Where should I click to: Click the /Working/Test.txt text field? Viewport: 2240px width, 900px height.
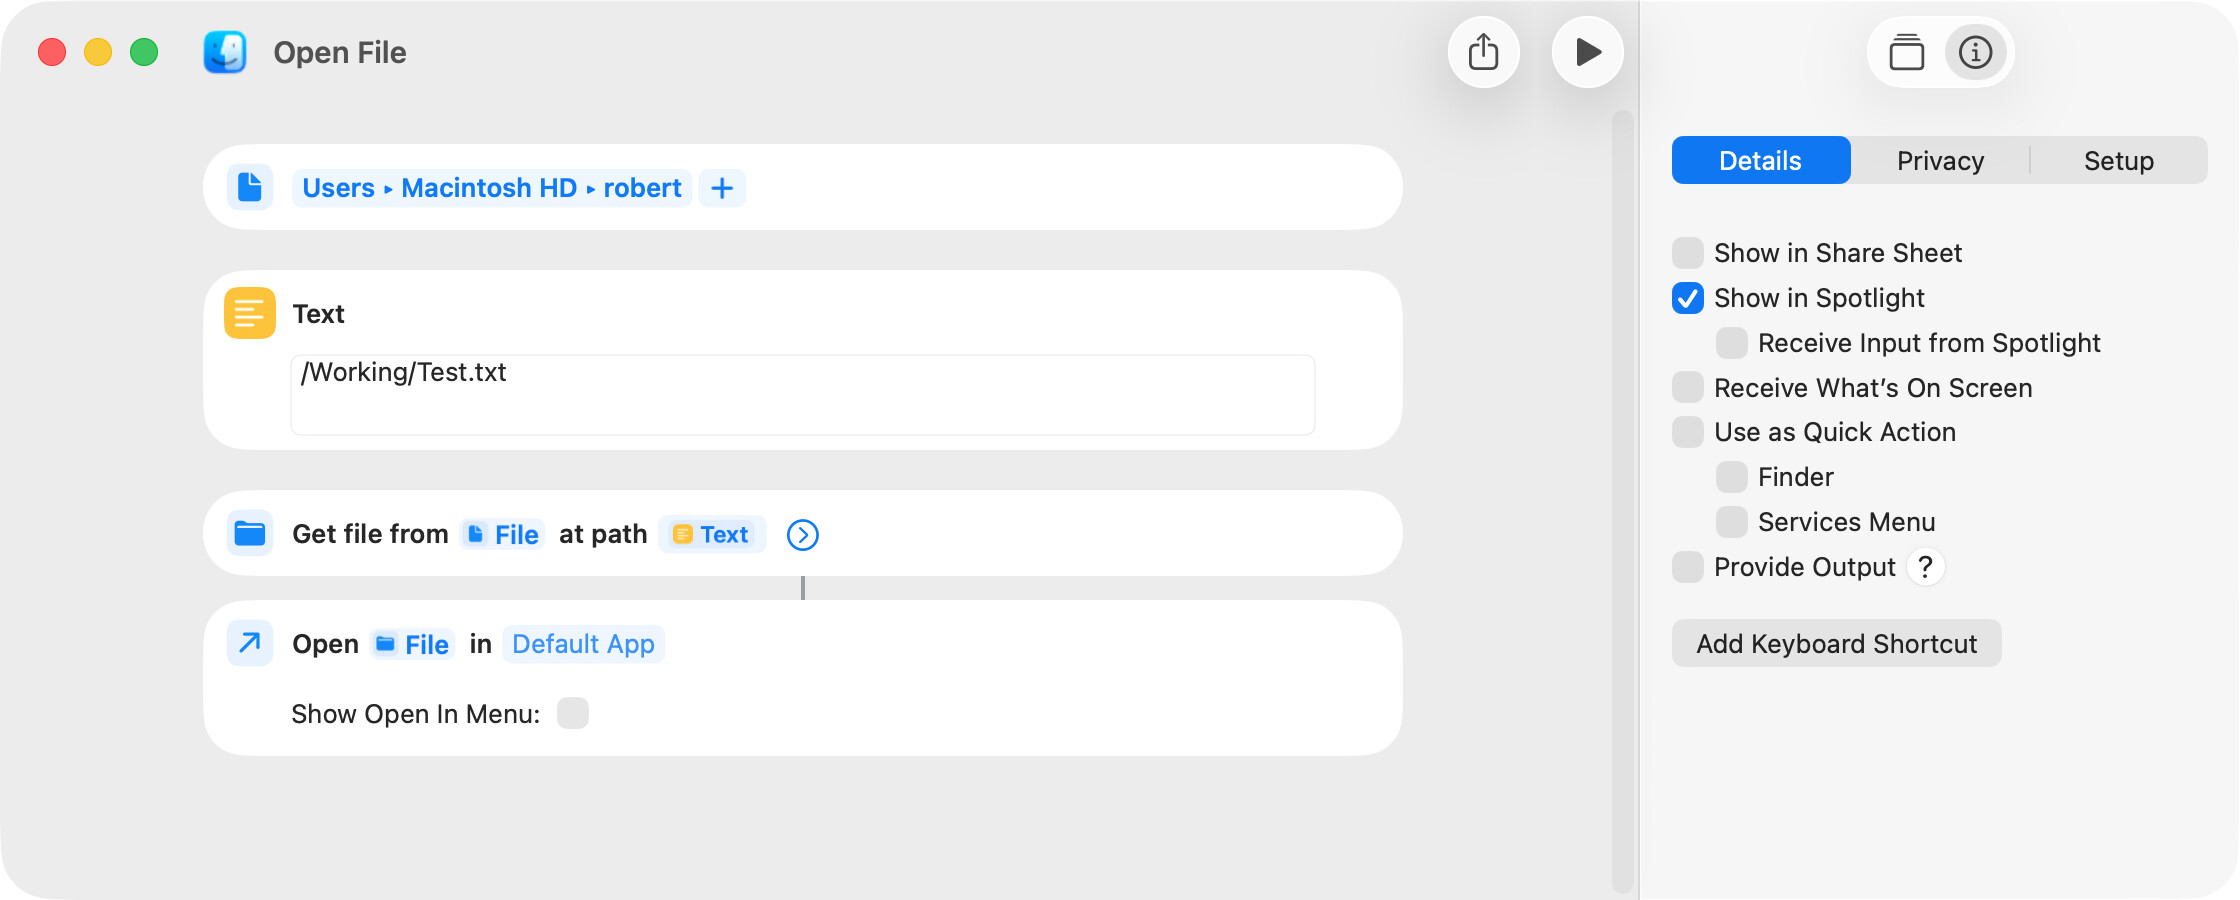[x=802, y=394]
